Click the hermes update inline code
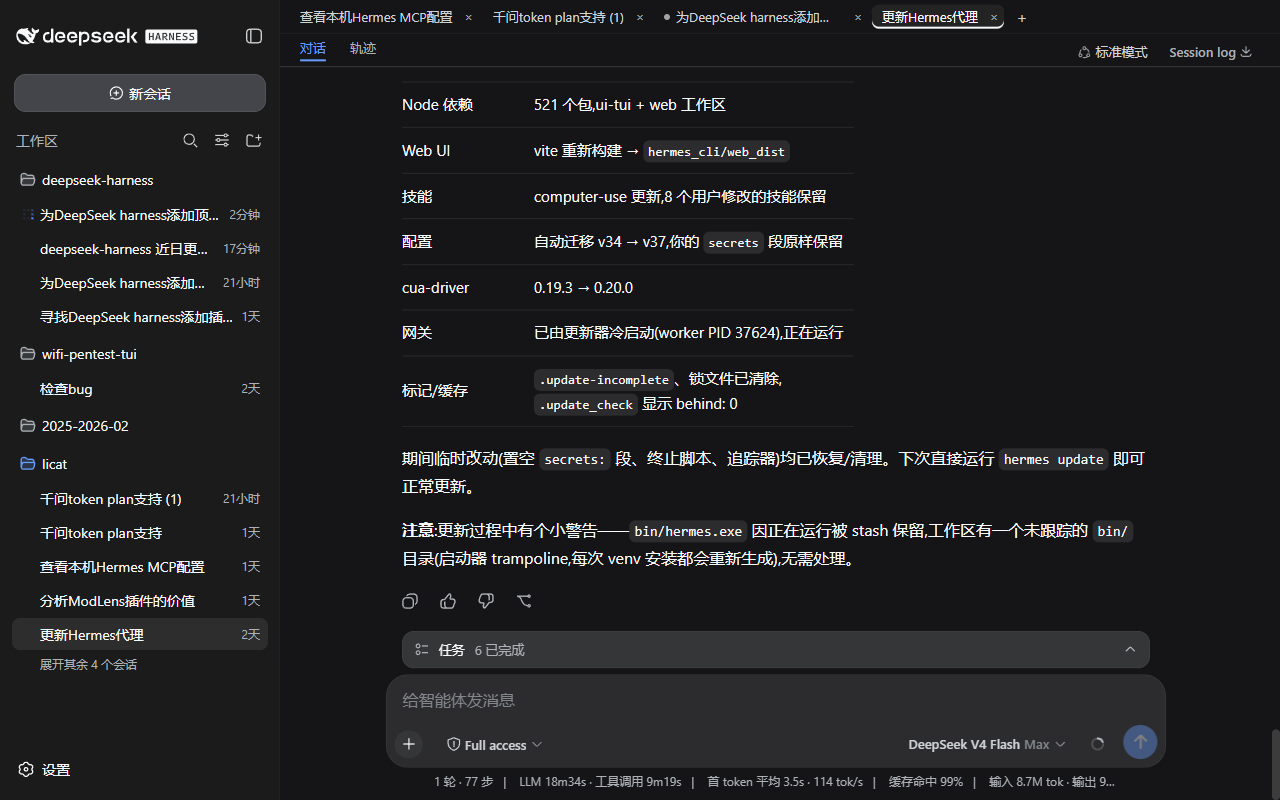This screenshot has height=800, width=1280. click(x=1054, y=460)
